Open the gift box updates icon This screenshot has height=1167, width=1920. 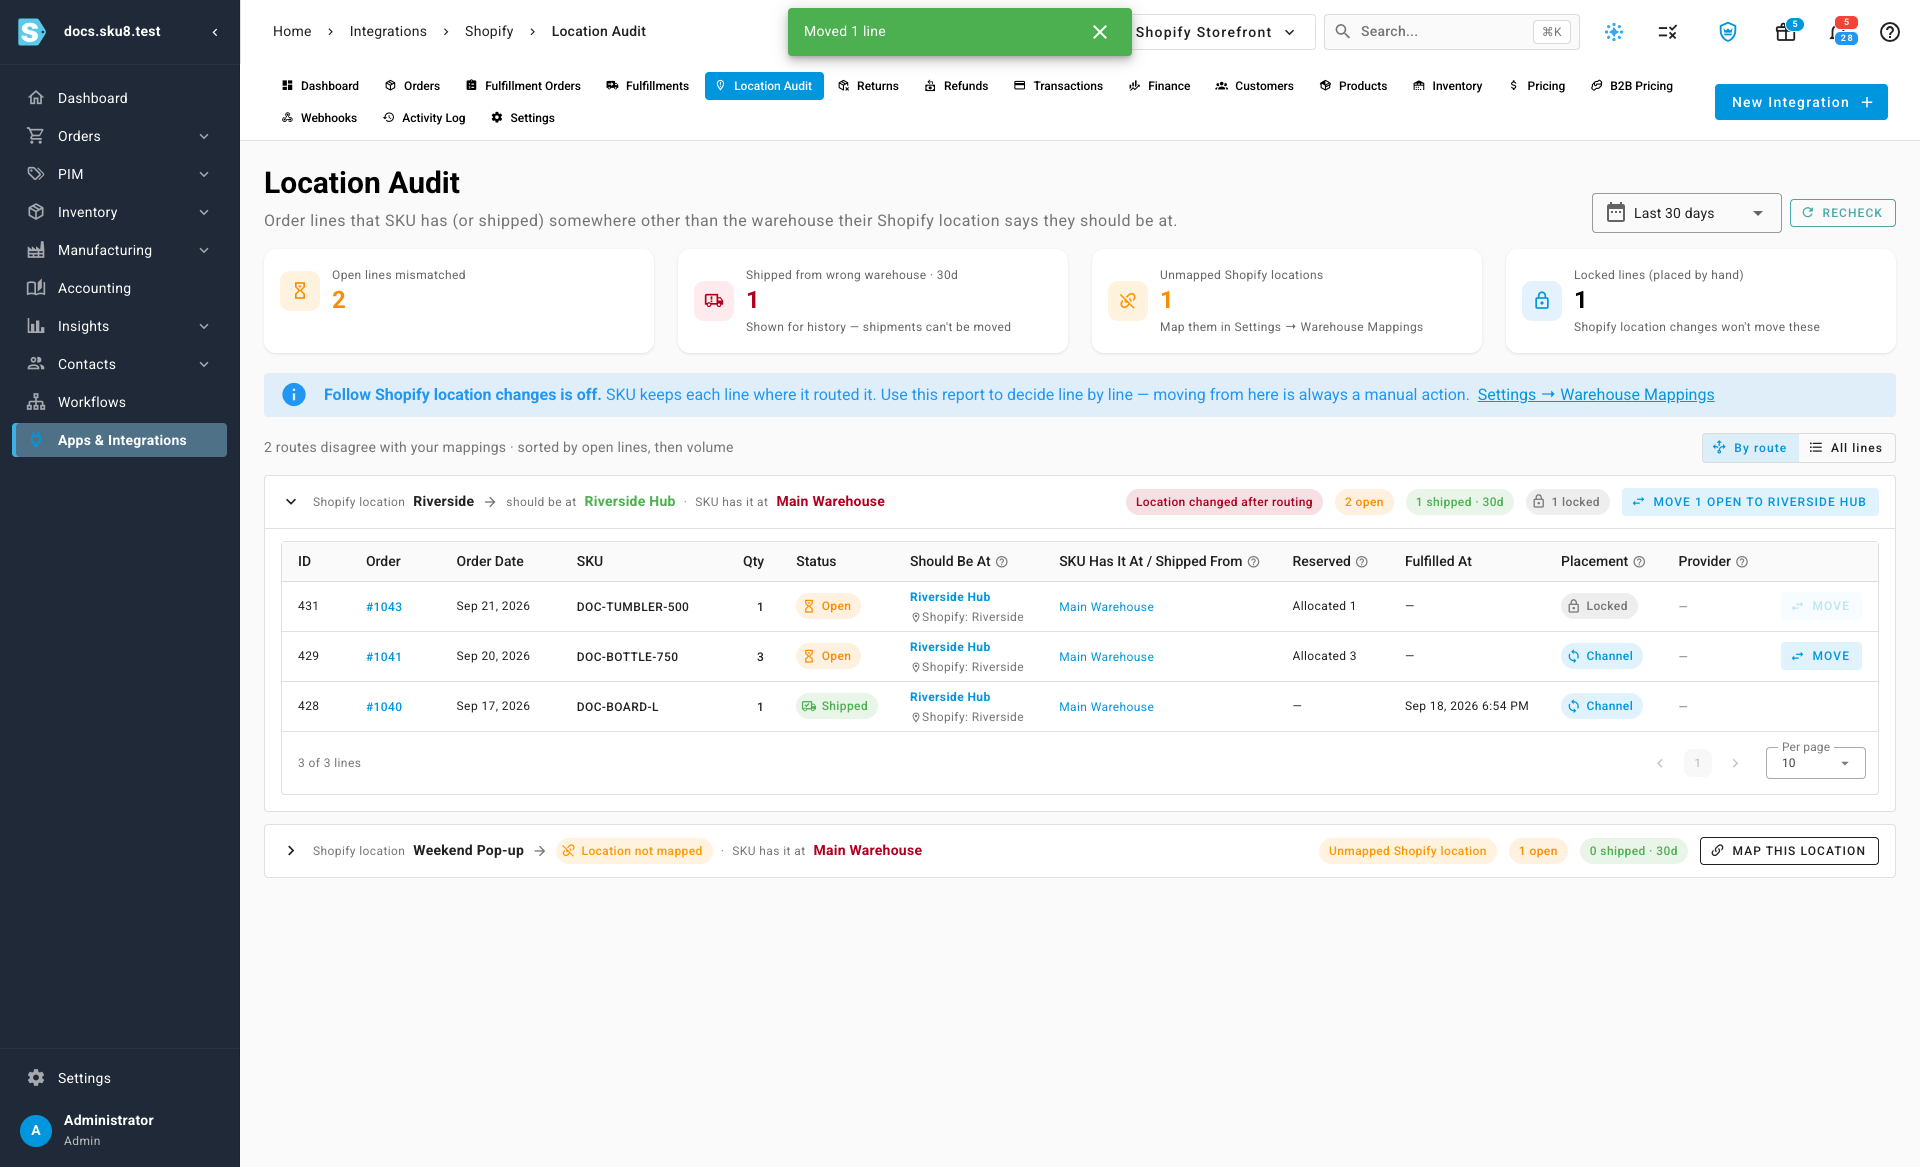coord(1785,32)
